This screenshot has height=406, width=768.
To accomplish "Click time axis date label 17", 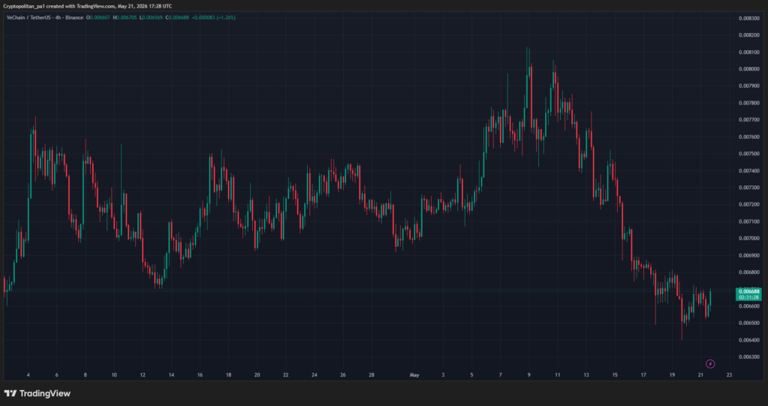I will point(644,375).
